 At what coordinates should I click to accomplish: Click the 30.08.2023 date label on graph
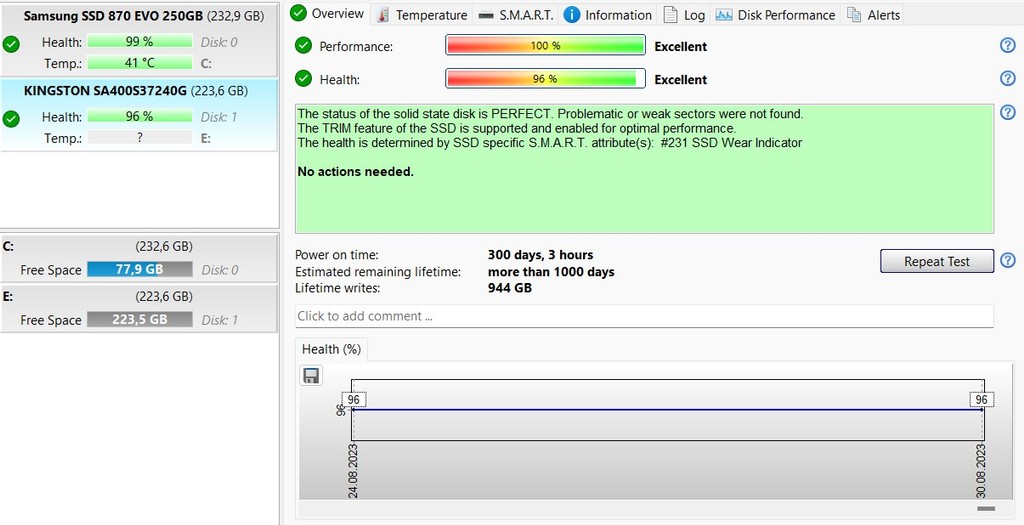tap(982, 471)
